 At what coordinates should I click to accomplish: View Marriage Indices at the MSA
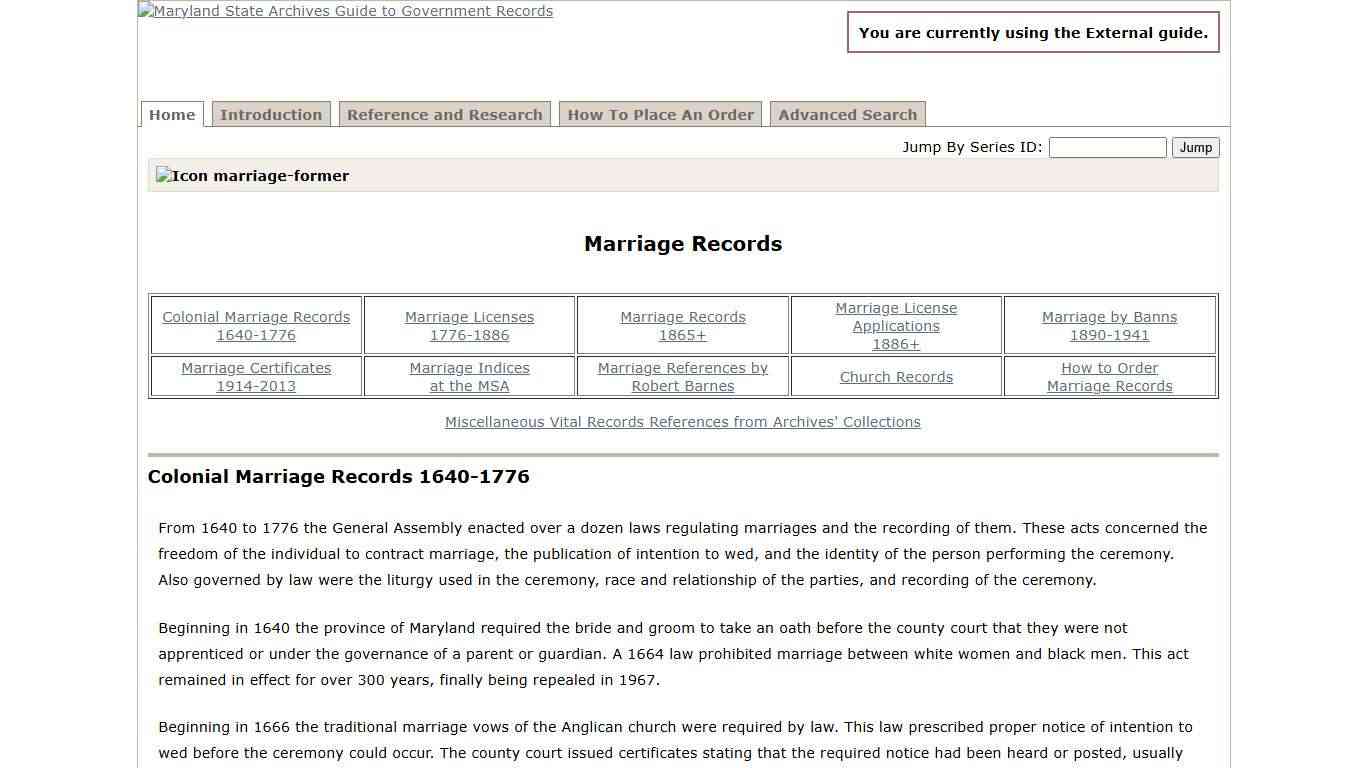coord(469,377)
